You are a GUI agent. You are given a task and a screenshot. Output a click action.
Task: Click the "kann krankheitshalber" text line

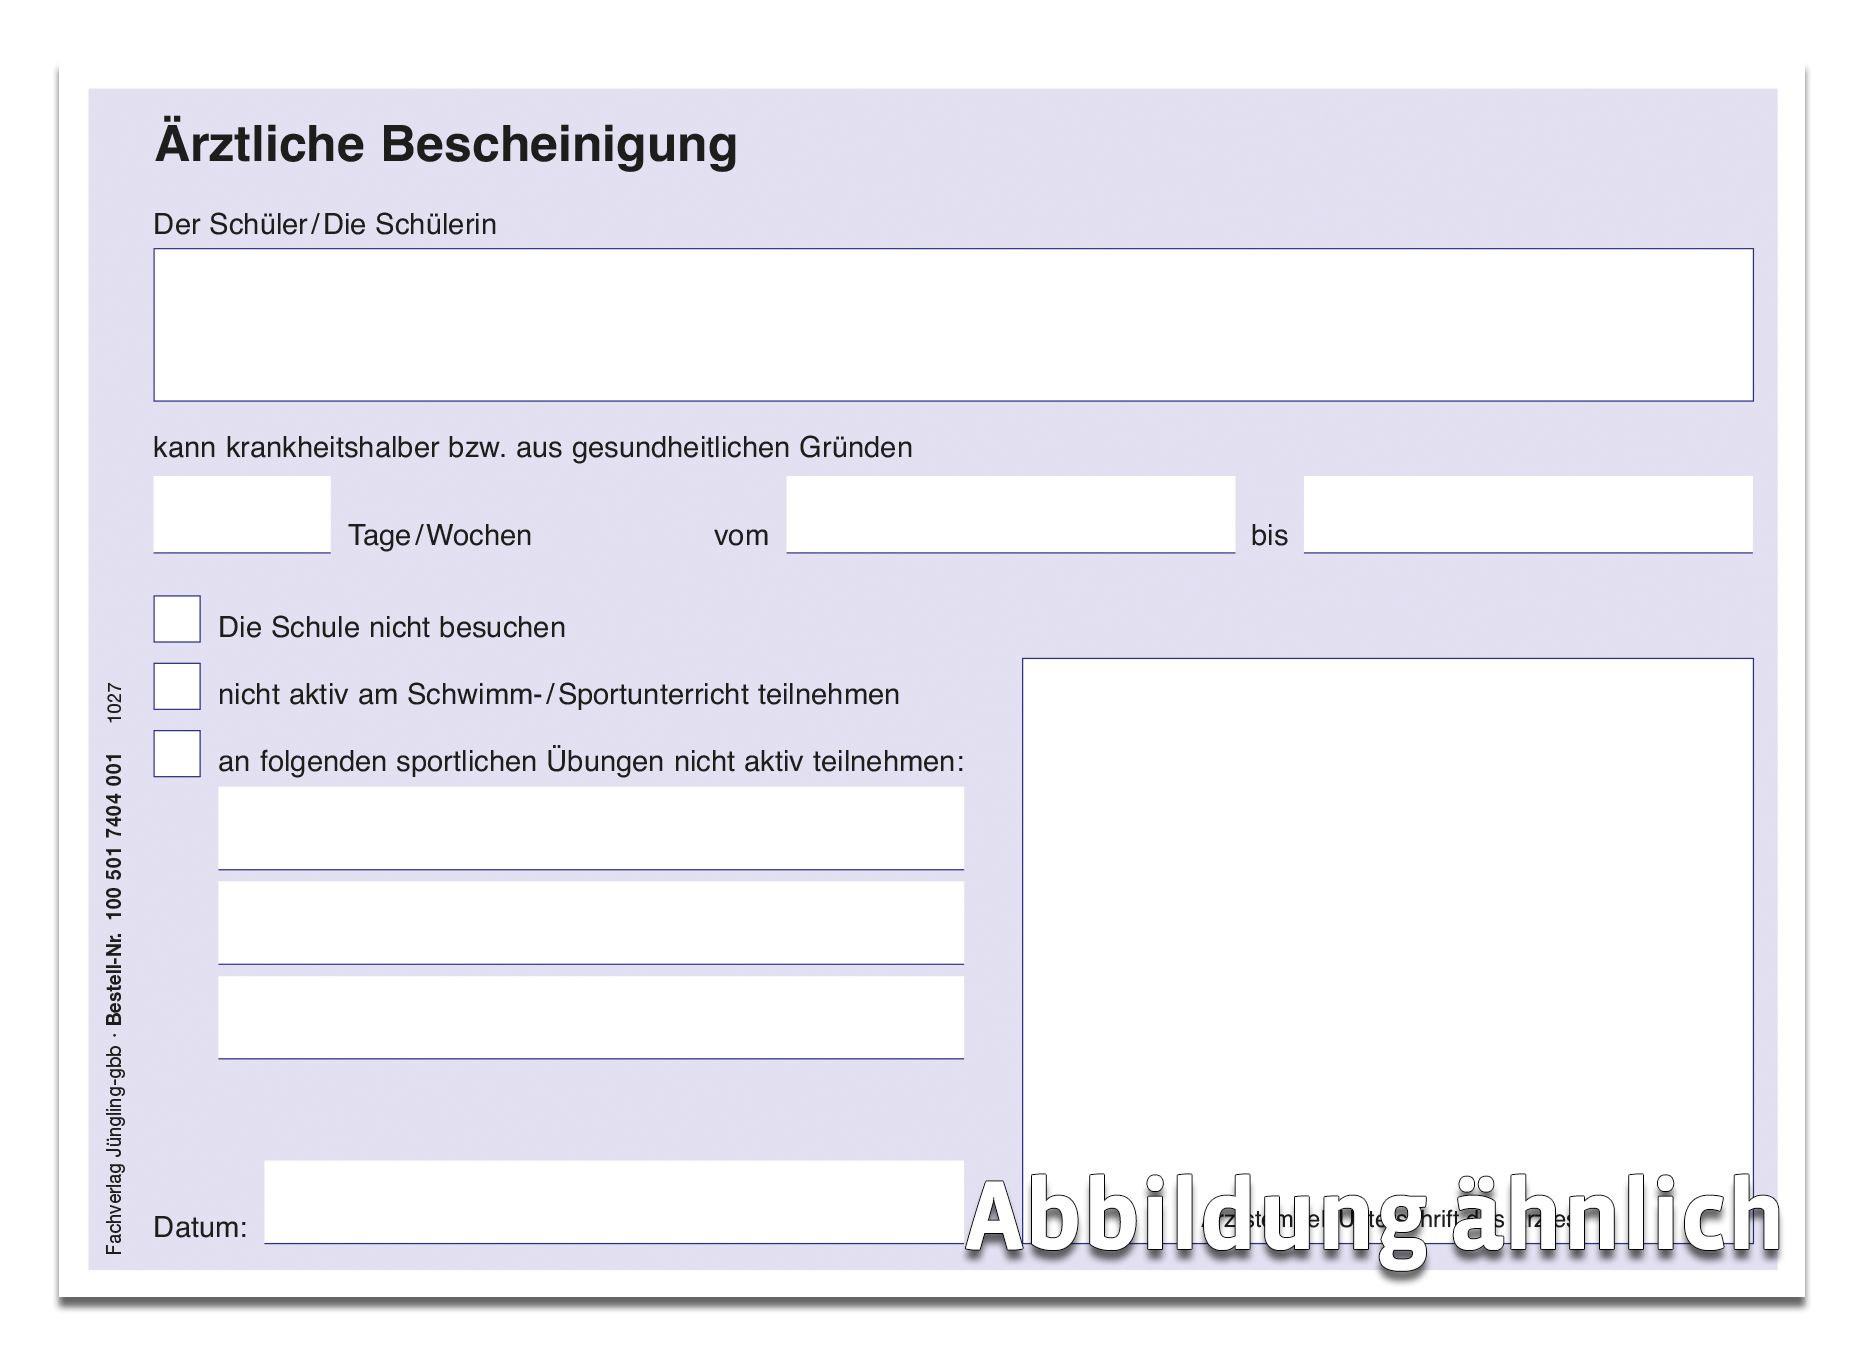coord(530,449)
